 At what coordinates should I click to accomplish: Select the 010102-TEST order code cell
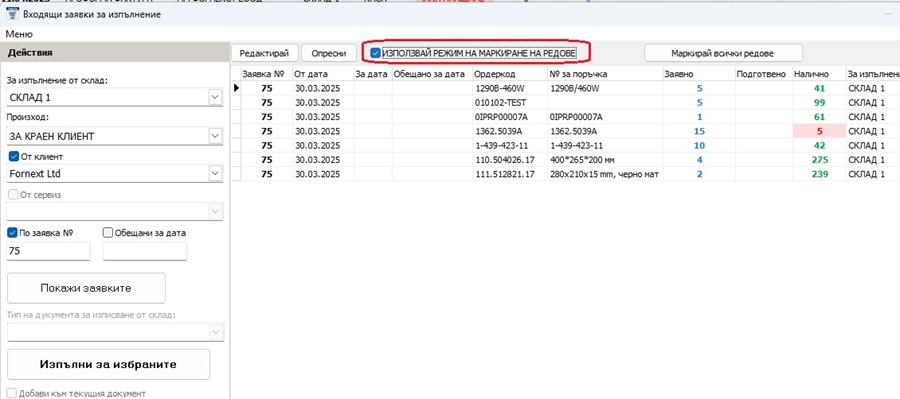510,103
